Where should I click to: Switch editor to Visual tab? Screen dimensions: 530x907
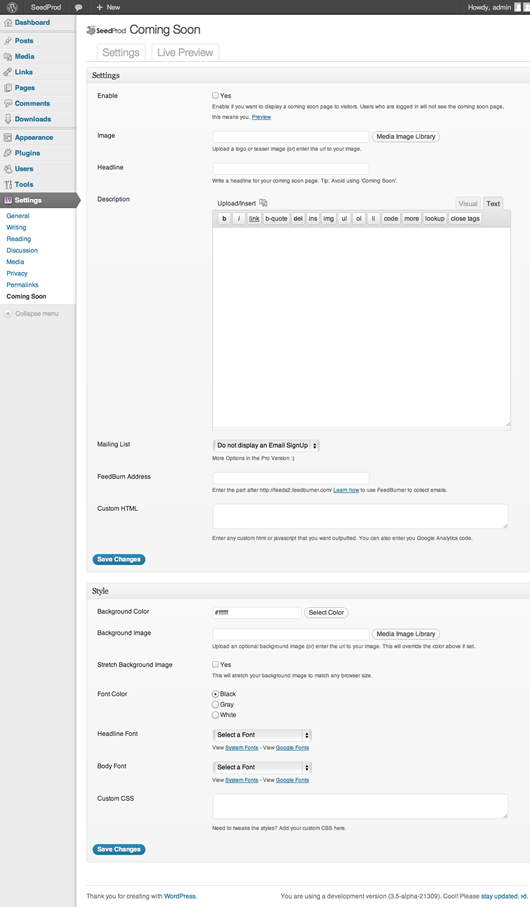tap(468, 204)
